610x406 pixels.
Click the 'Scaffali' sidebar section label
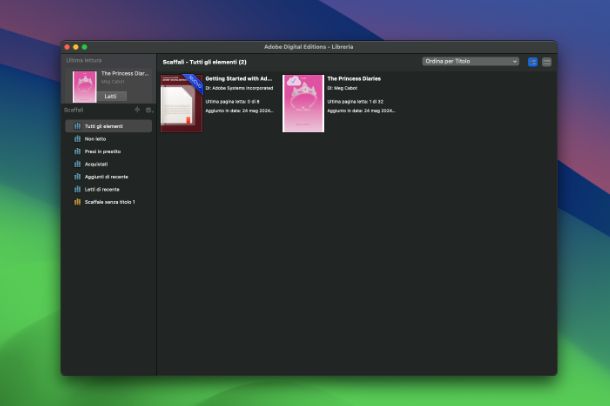pyautogui.click(x=74, y=110)
